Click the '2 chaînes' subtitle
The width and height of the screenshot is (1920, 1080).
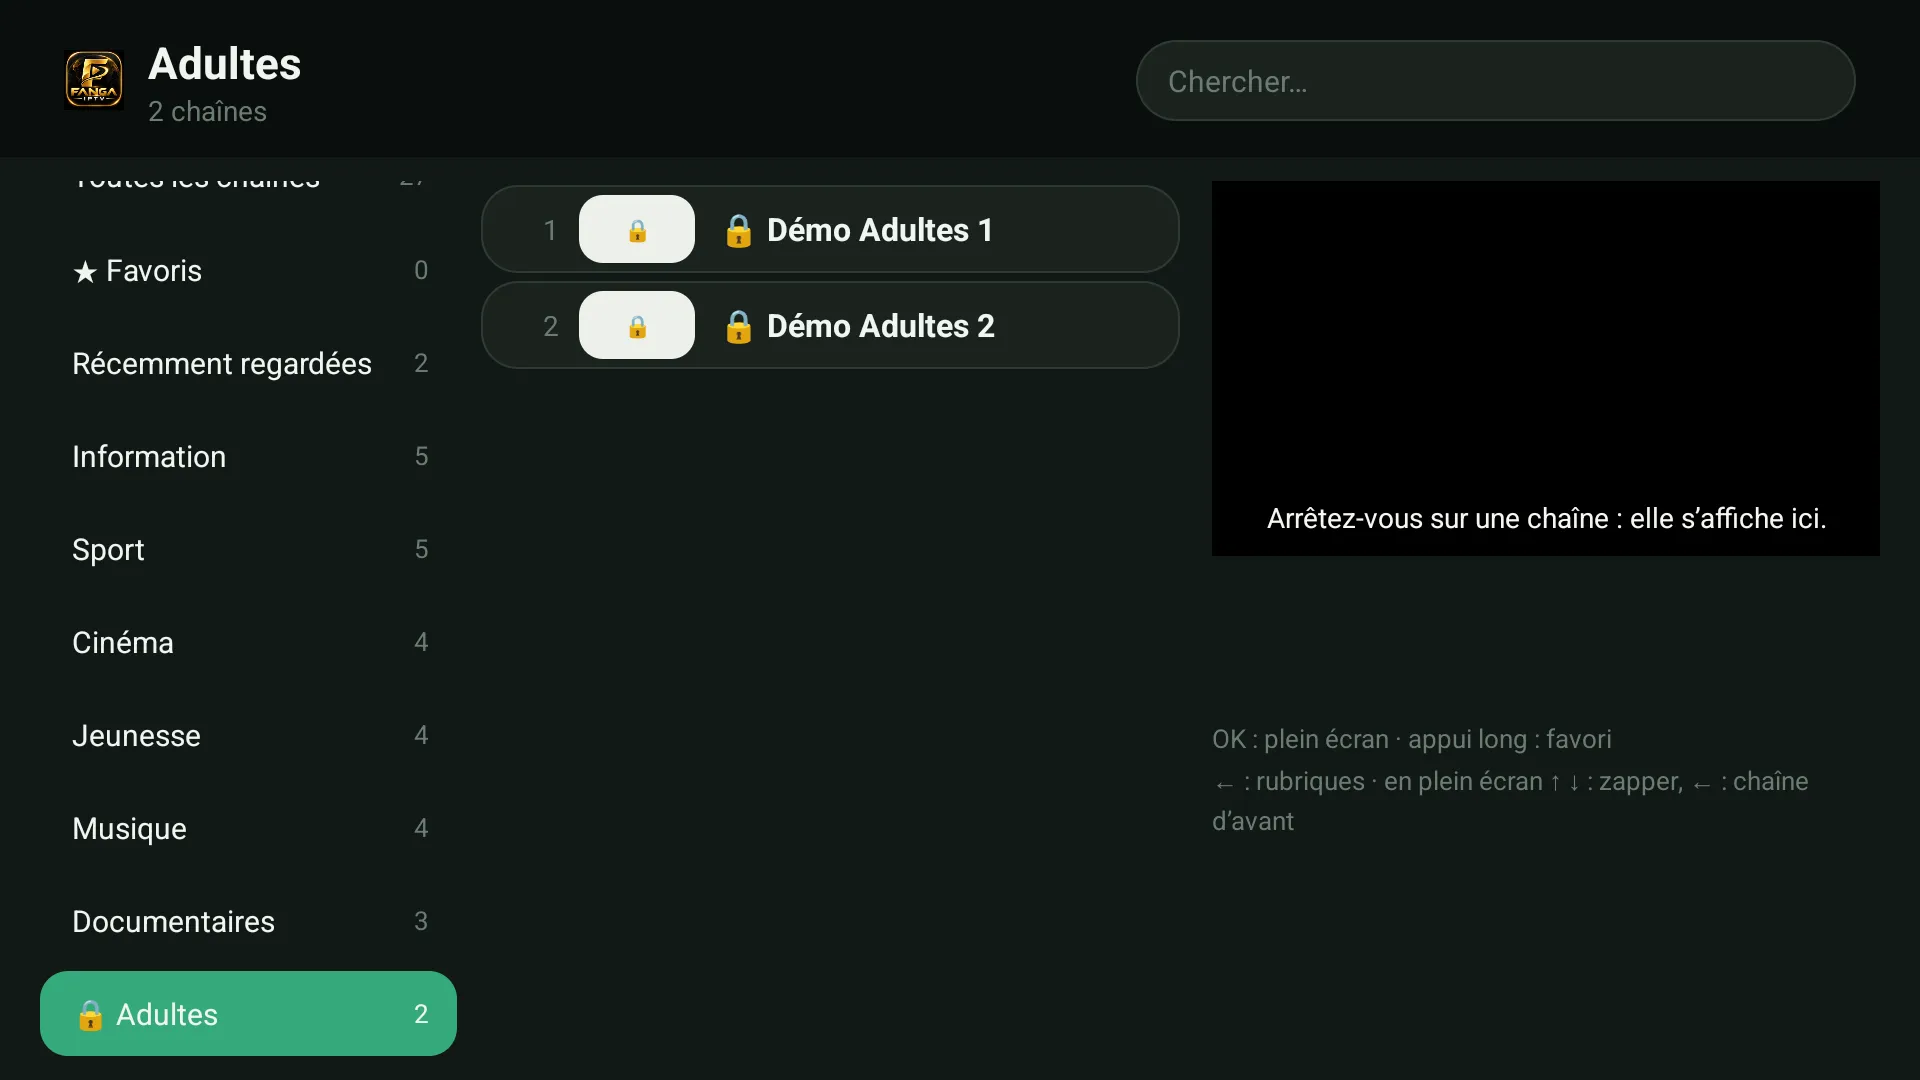[207, 111]
